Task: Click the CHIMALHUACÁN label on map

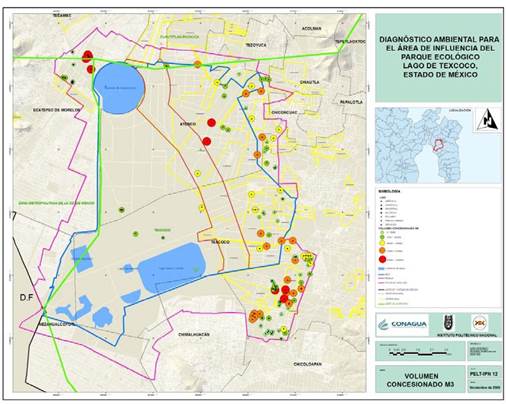Action: tap(194, 334)
